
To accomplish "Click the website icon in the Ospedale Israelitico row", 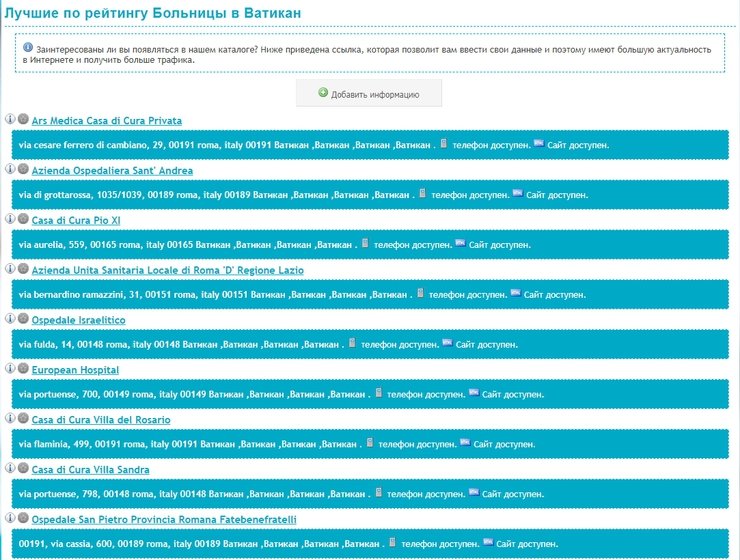I will [447, 343].
